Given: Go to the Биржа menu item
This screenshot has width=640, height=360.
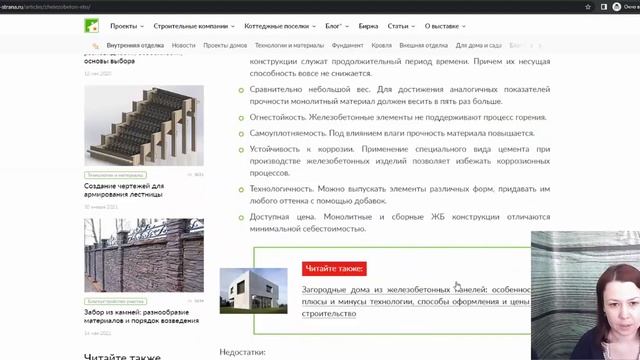Looking at the screenshot, I should coord(368,26).
